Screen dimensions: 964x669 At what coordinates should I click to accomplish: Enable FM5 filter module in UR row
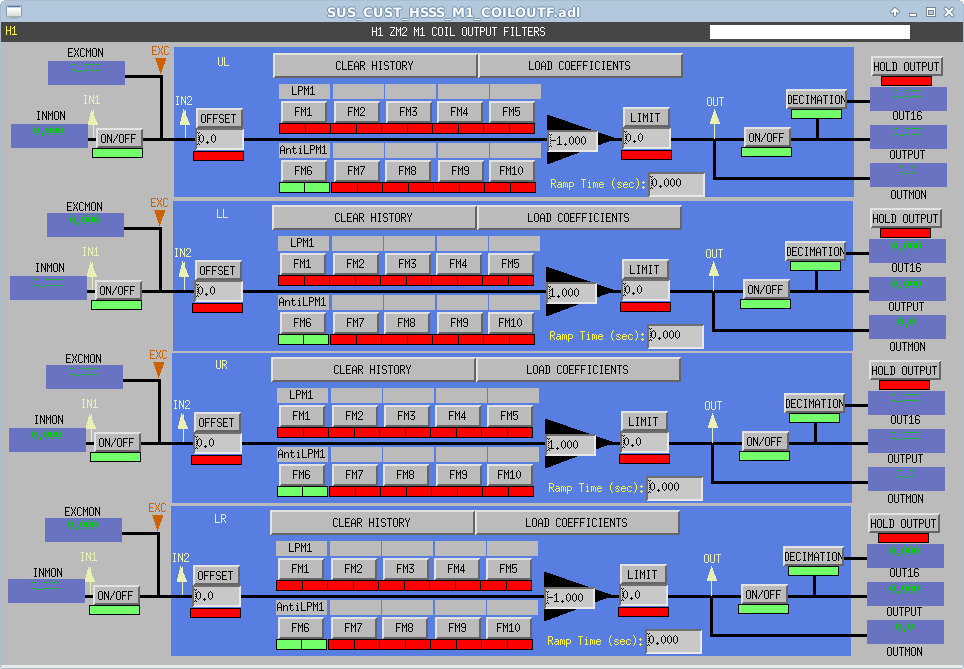[x=509, y=416]
